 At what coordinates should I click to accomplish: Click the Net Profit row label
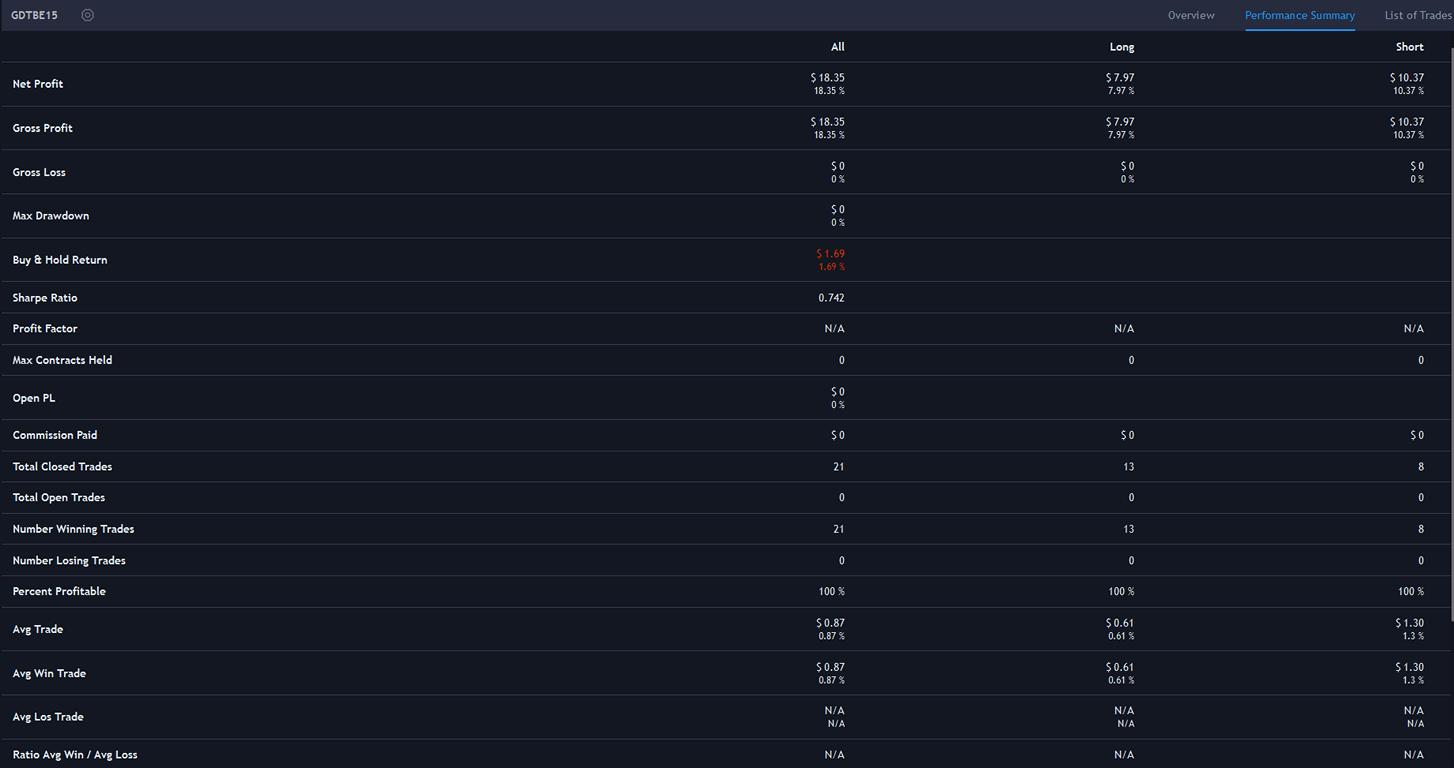coord(38,84)
